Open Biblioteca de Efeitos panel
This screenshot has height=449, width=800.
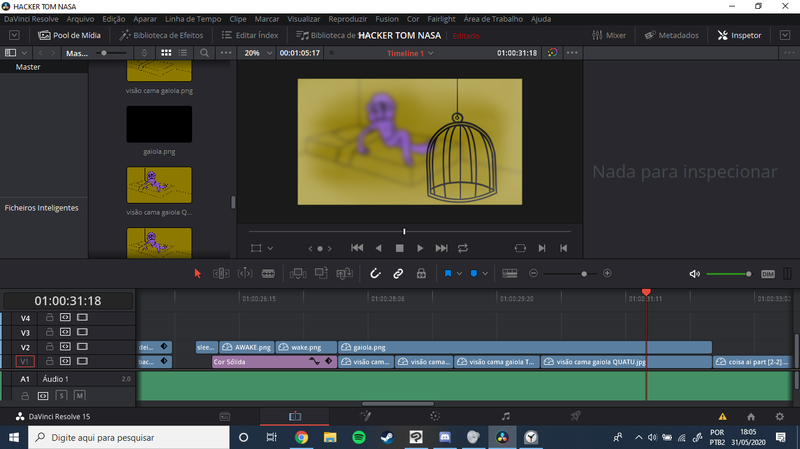point(161,35)
